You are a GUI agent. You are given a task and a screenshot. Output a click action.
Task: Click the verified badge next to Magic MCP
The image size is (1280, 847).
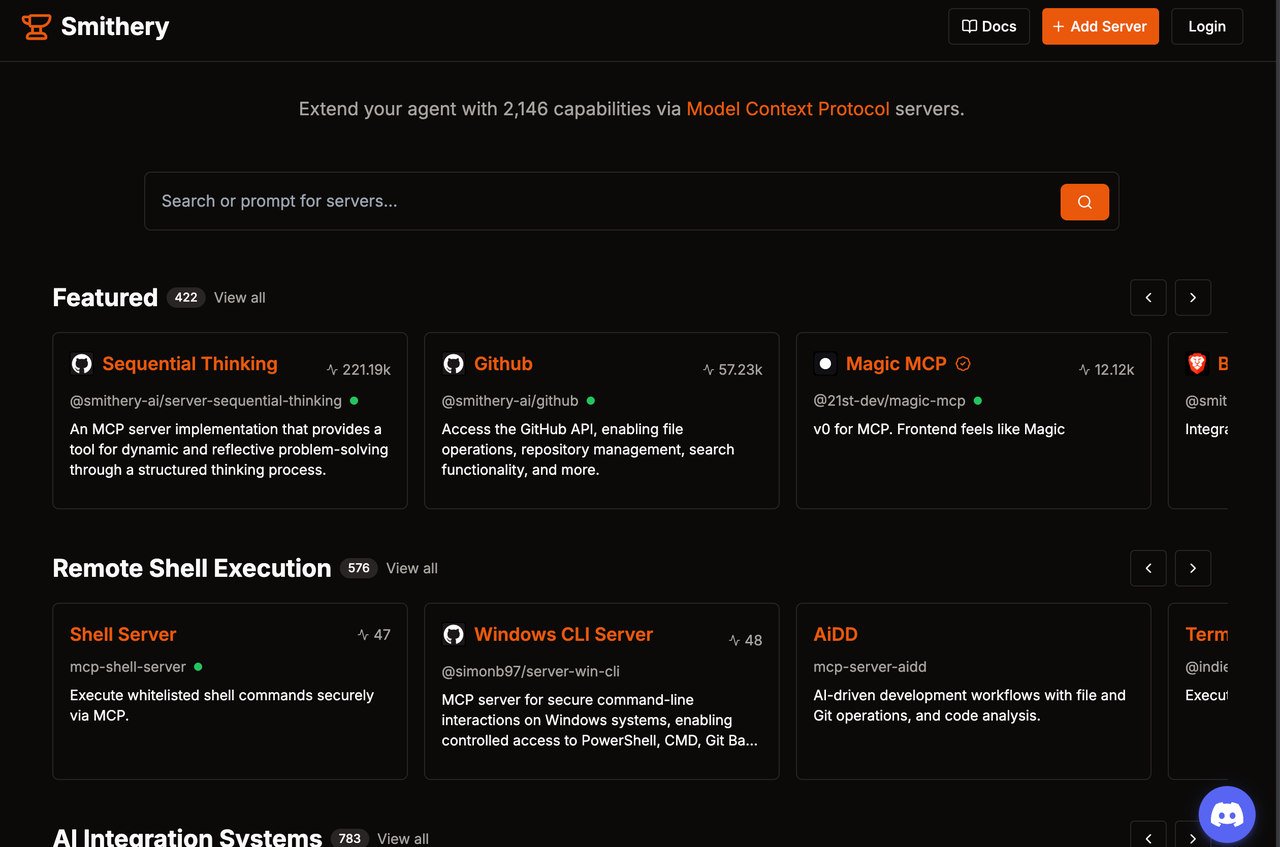tap(963, 364)
